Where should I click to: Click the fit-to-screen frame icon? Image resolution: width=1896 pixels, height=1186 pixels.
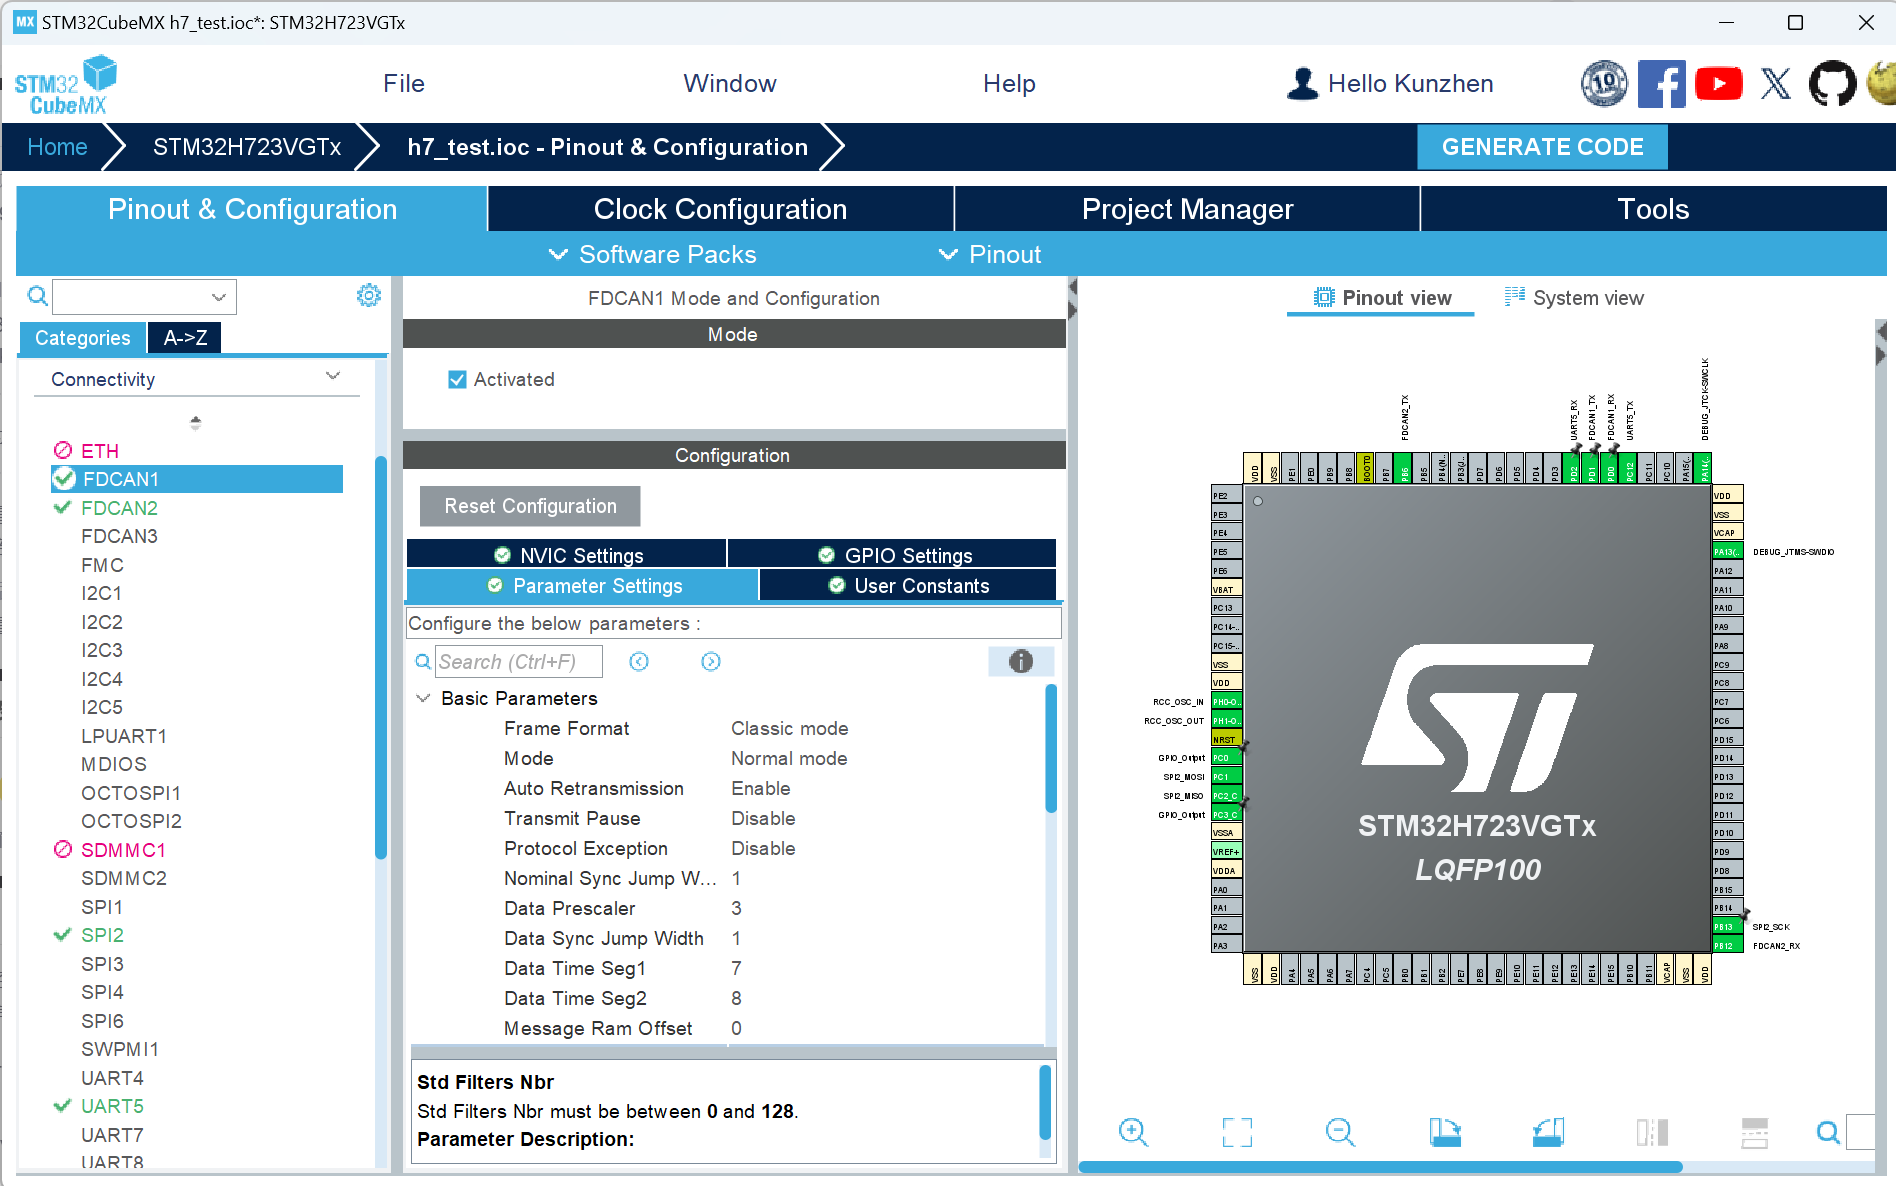coord(1237,1132)
